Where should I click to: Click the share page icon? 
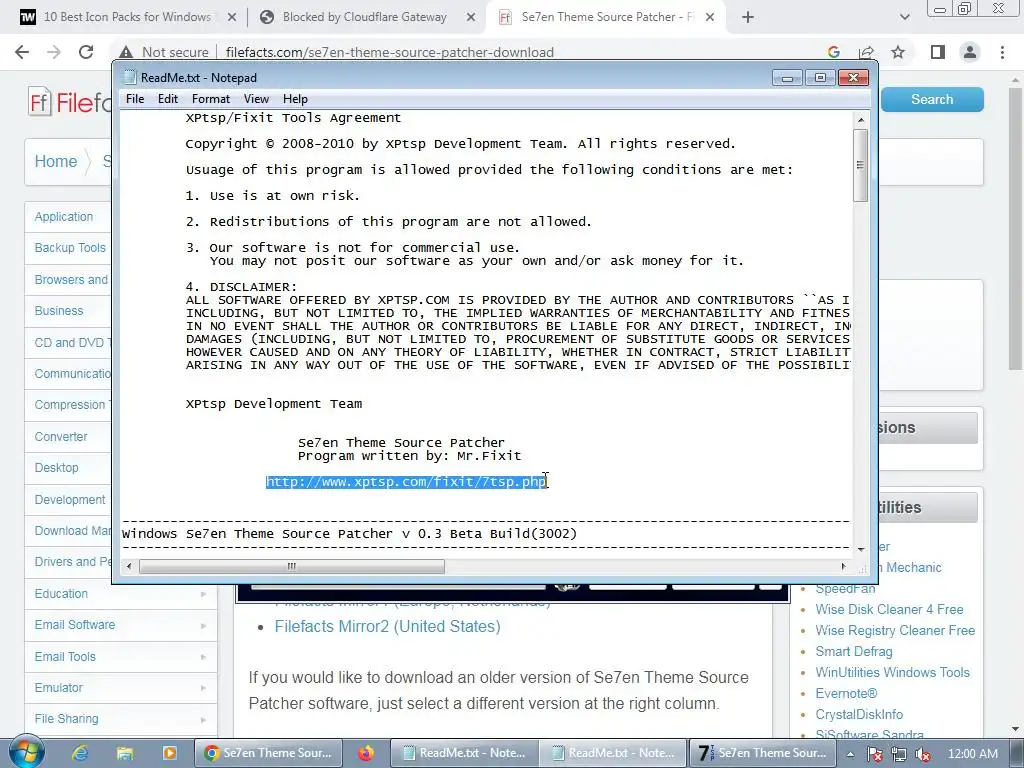click(866, 52)
